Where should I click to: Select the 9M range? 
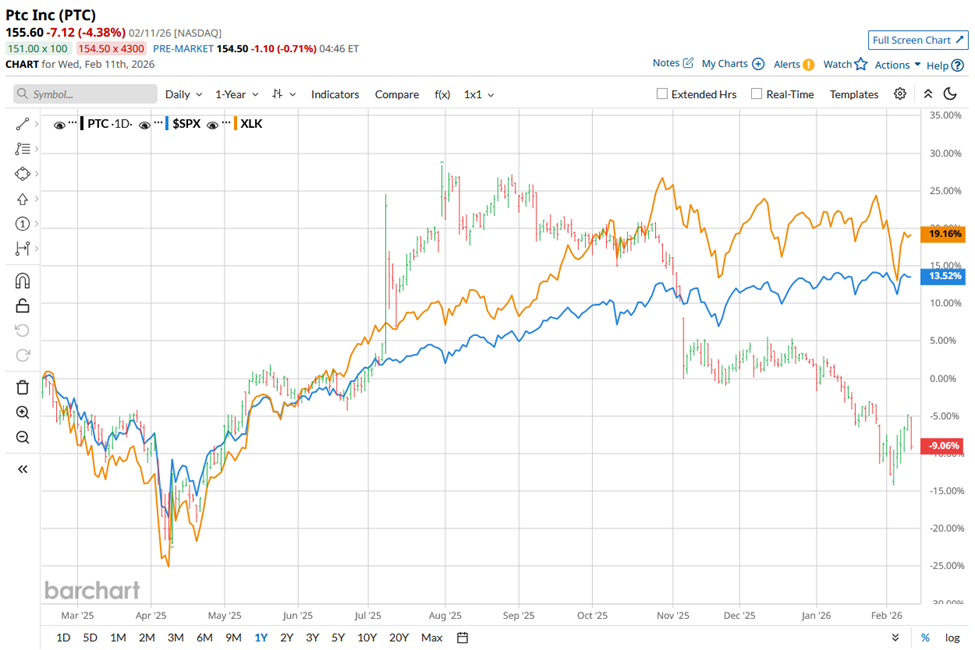[233, 638]
